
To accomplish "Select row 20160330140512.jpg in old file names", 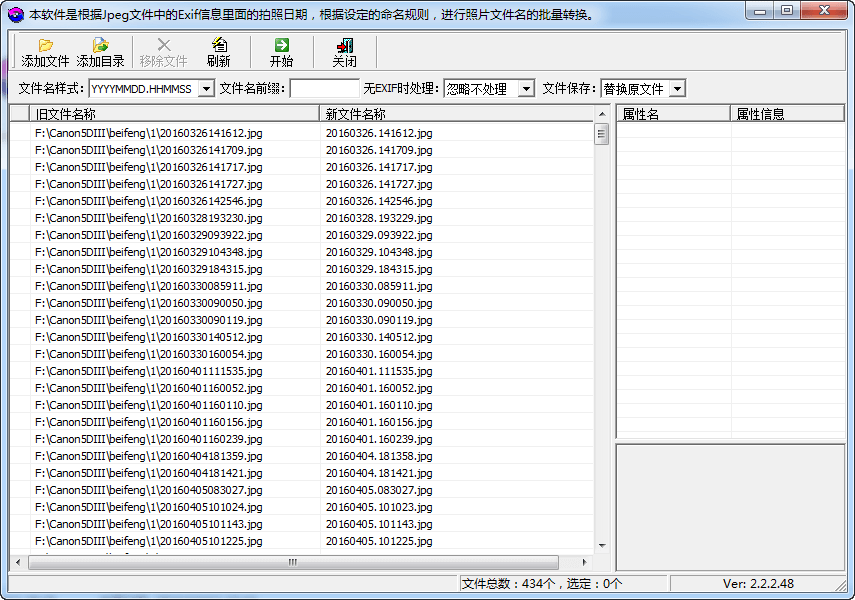I will point(148,337).
